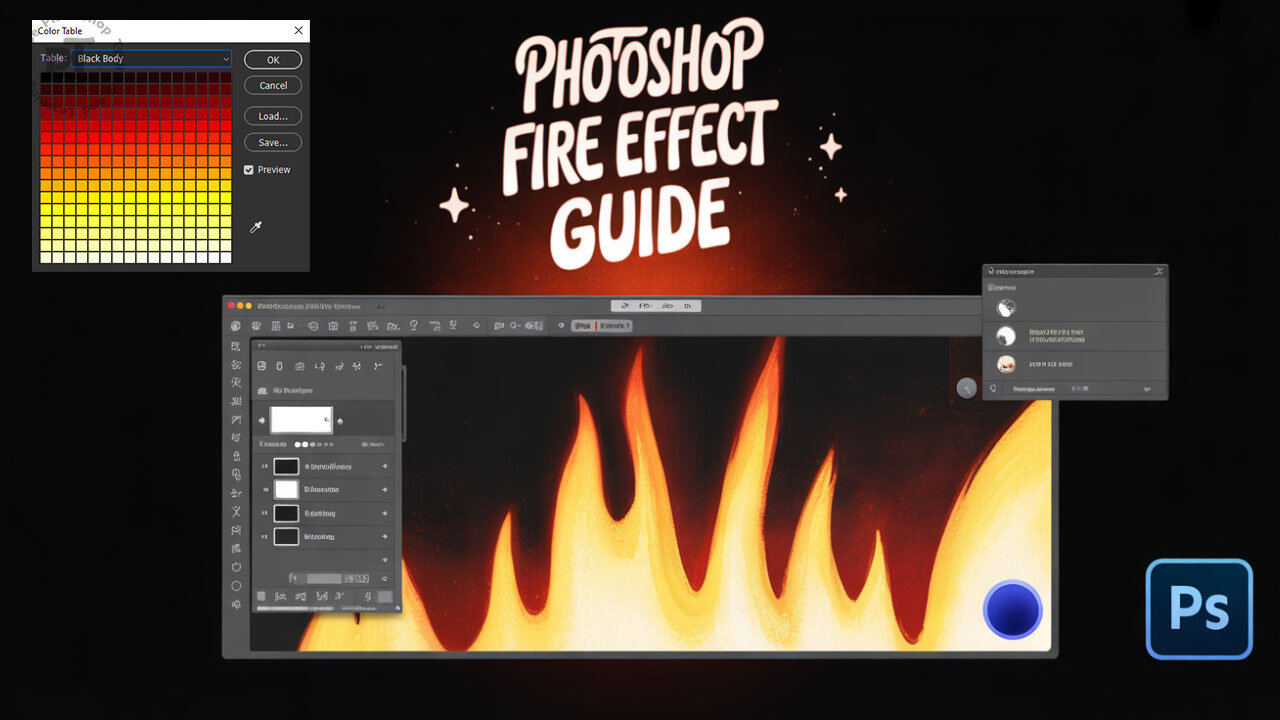The width and height of the screenshot is (1280, 720).
Task: Open the Table dropdown showing Black Body
Action: 151,59
